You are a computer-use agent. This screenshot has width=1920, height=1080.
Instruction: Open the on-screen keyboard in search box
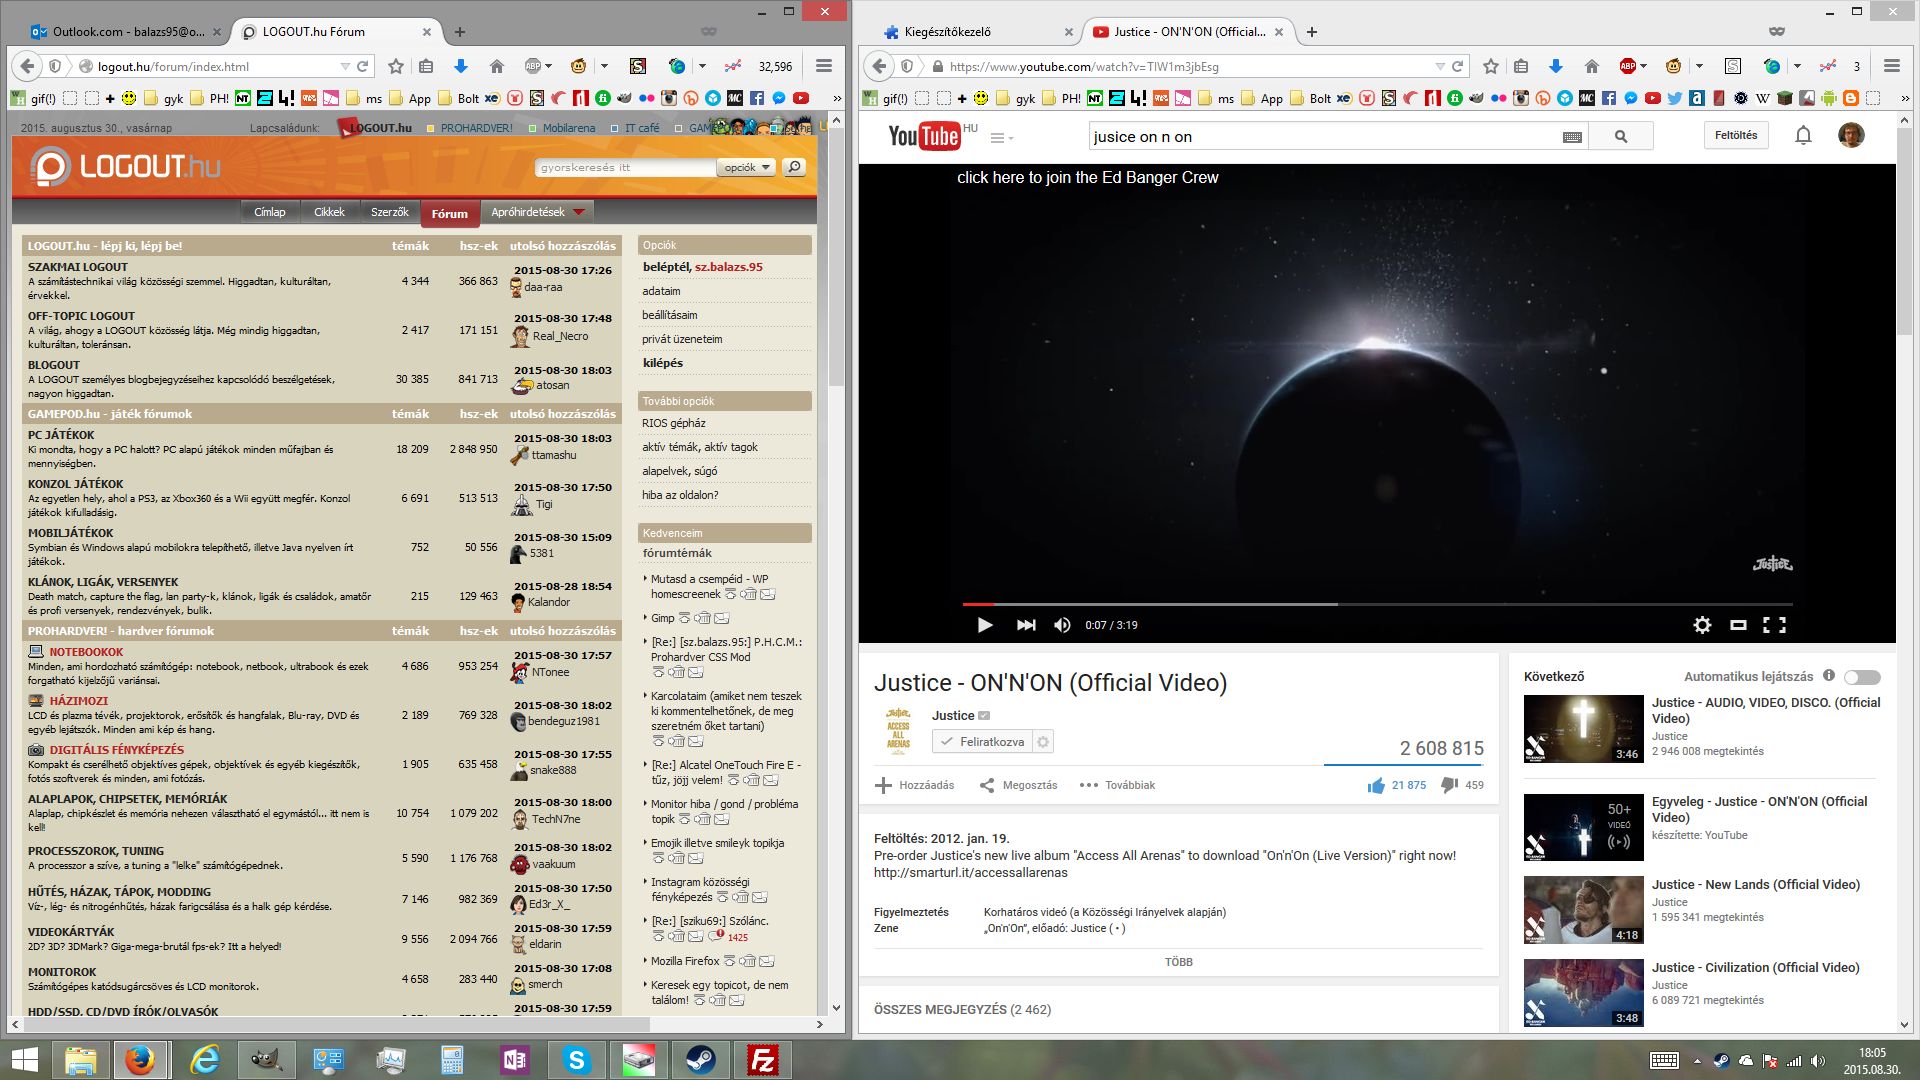pyautogui.click(x=1572, y=137)
